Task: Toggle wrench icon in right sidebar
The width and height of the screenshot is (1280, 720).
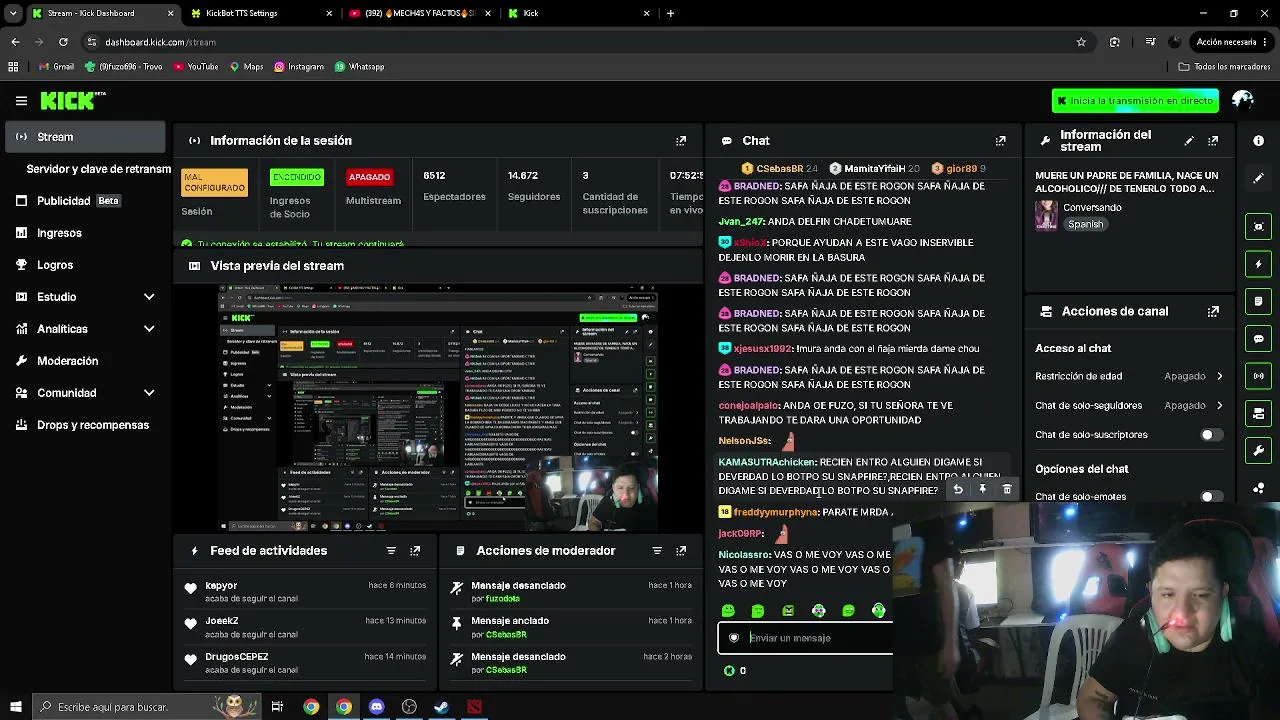Action: pos(1259,451)
